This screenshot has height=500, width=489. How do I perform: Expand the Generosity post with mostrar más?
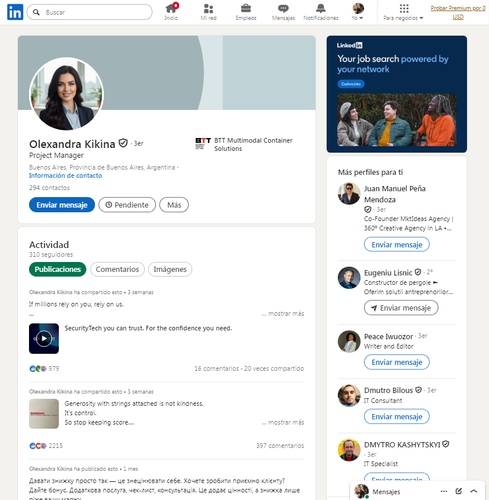(283, 422)
